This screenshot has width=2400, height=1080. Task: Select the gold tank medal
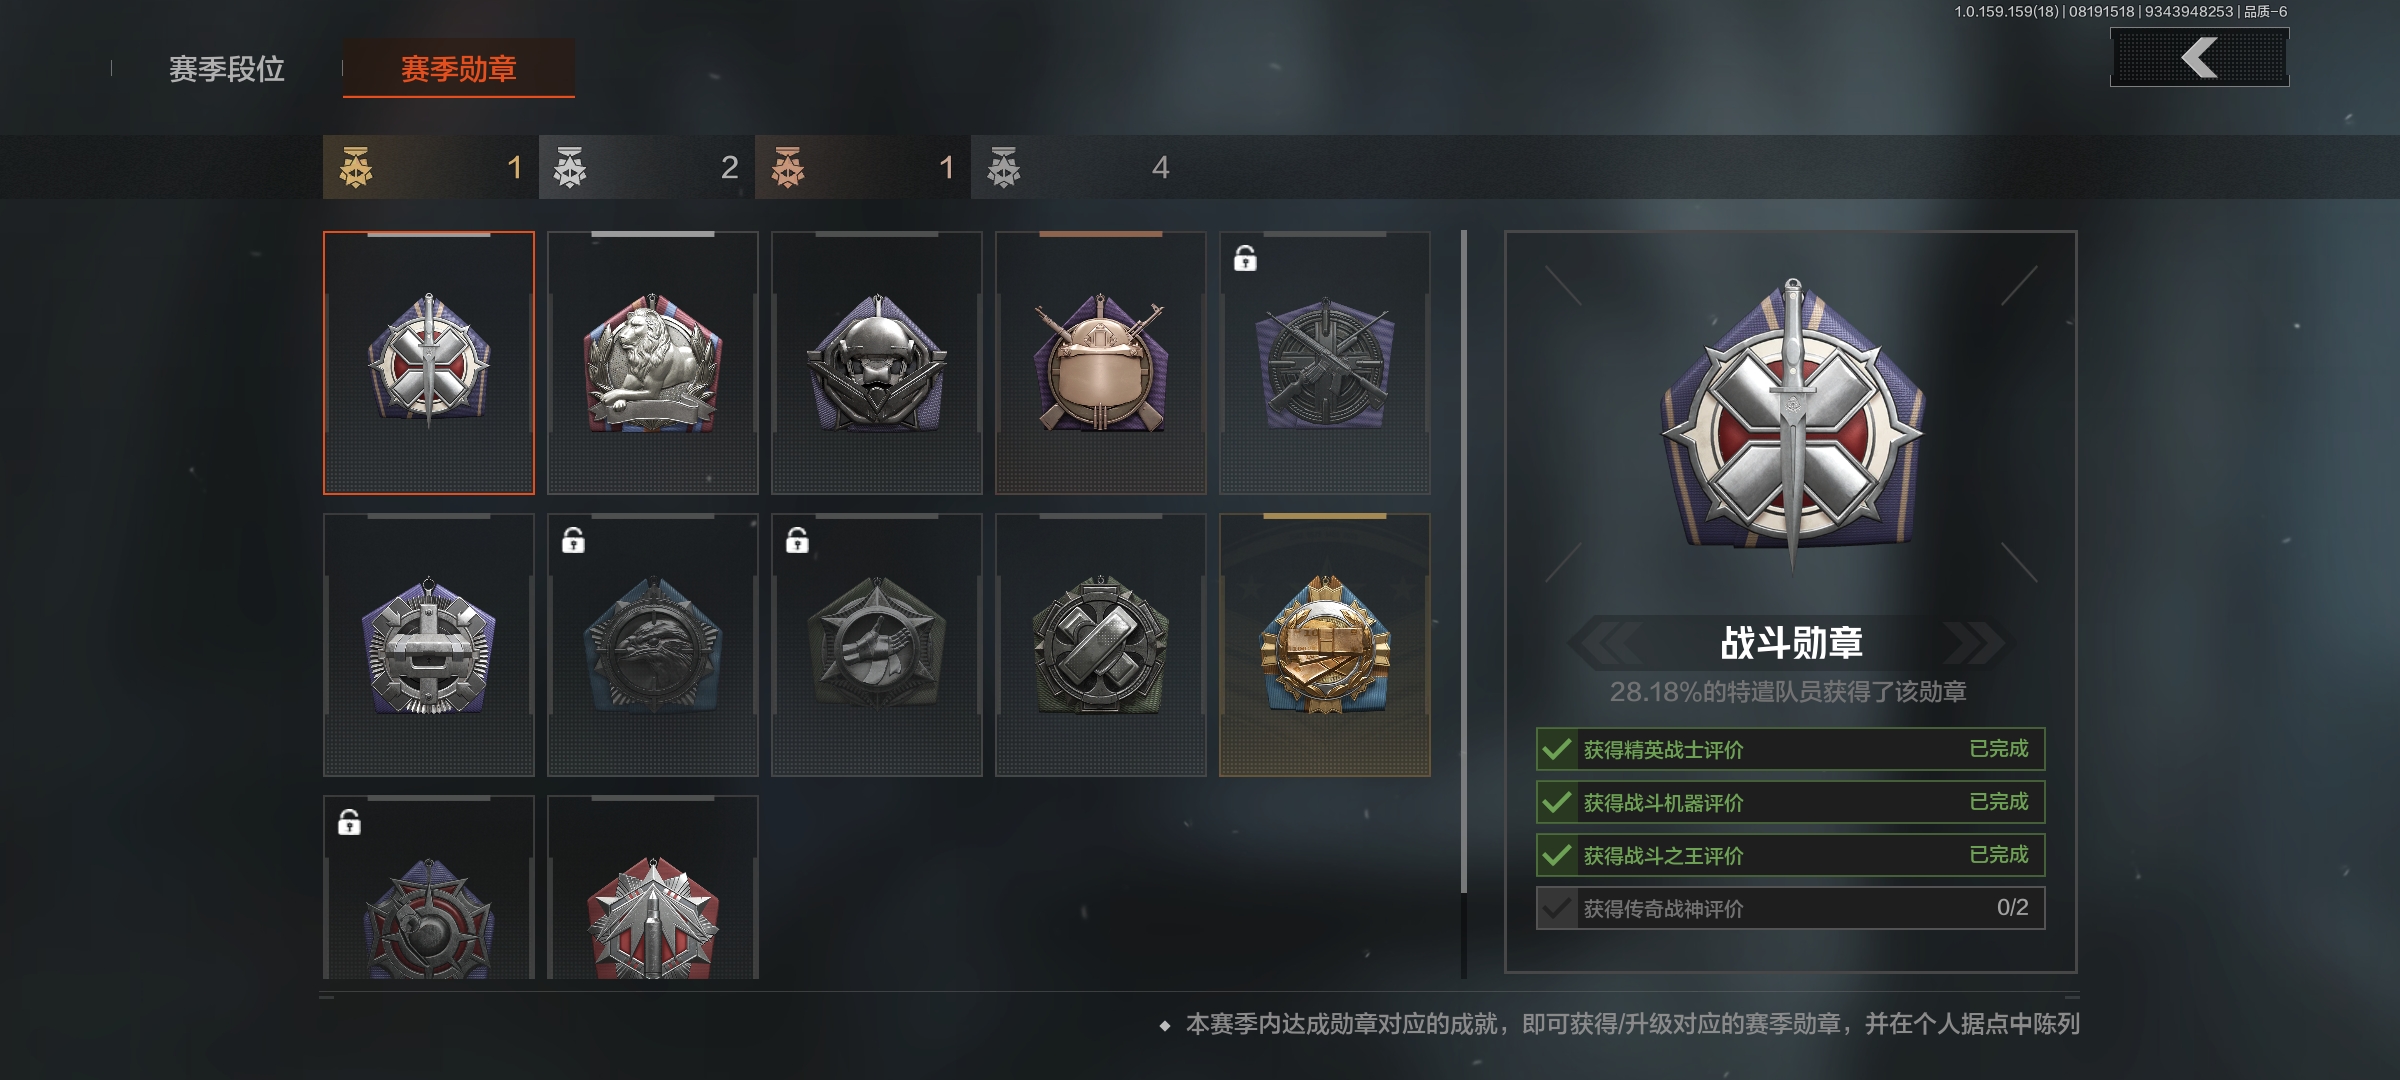tap(1325, 645)
